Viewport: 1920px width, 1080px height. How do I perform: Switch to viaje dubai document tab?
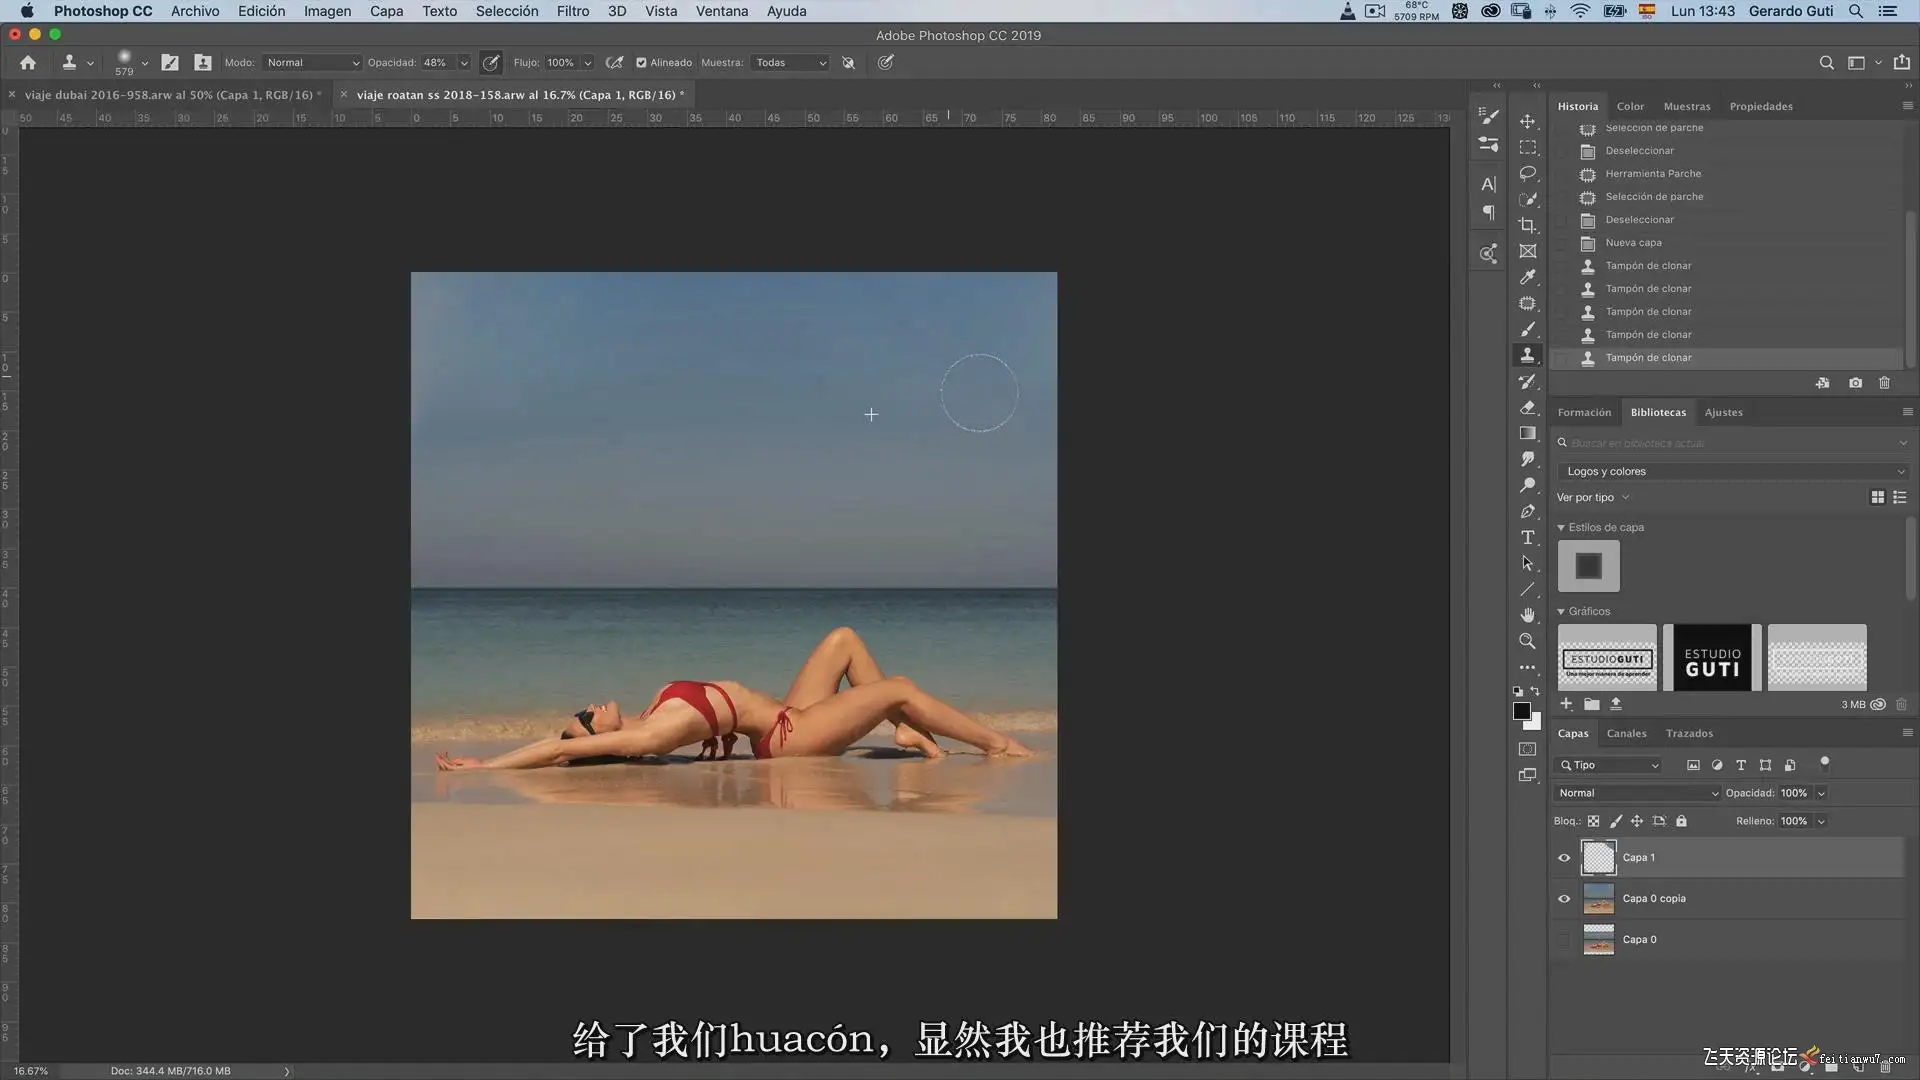[x=168, y=95]
